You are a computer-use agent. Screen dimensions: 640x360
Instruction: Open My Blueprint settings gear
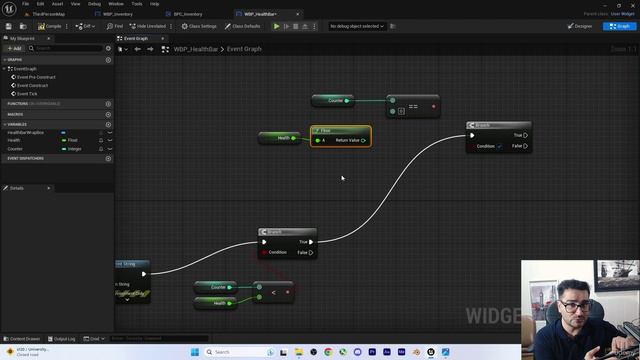[x=108, y=48]
